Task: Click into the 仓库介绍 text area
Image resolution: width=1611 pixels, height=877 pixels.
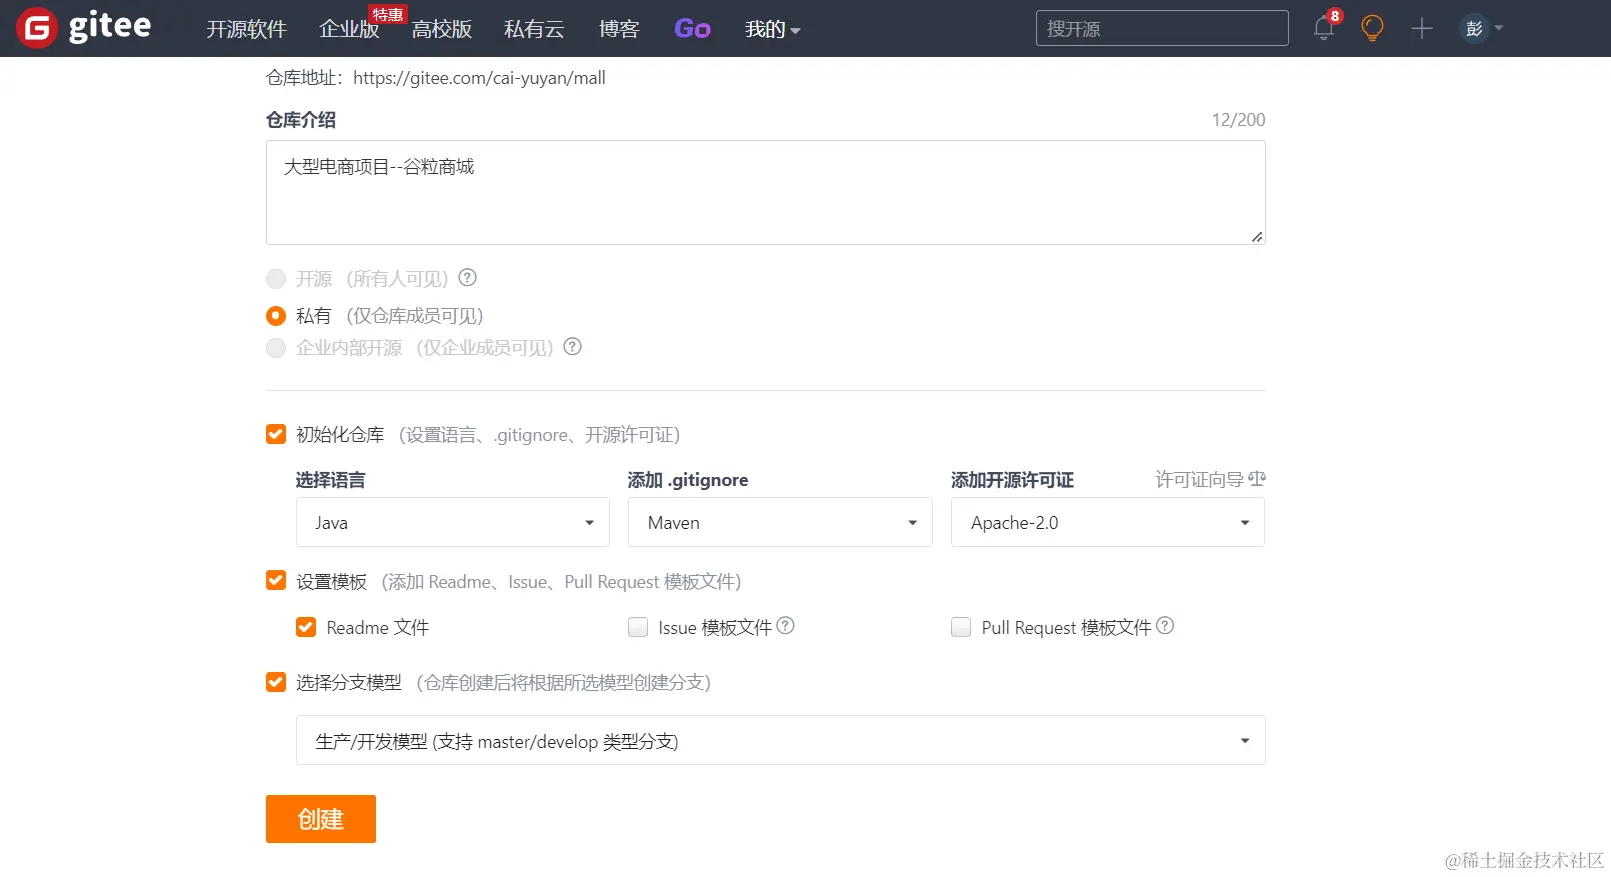Action: [766, 192]
